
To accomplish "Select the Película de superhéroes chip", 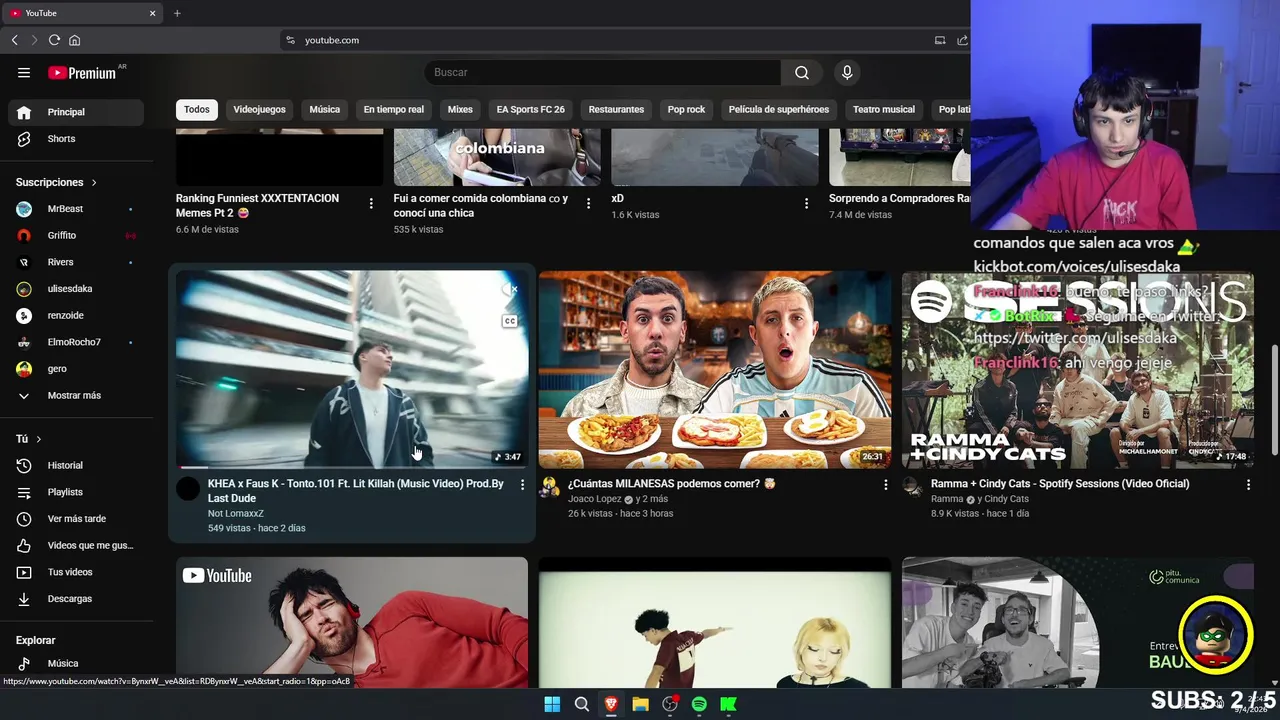I will 779,109.
